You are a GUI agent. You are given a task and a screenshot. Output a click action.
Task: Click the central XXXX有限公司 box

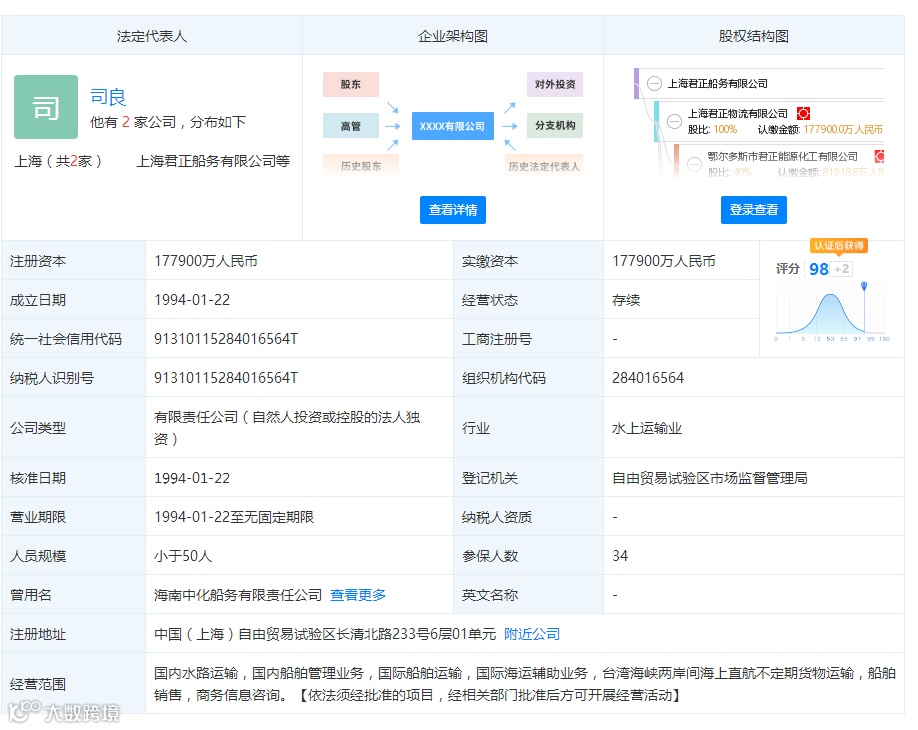click(453, 126)
